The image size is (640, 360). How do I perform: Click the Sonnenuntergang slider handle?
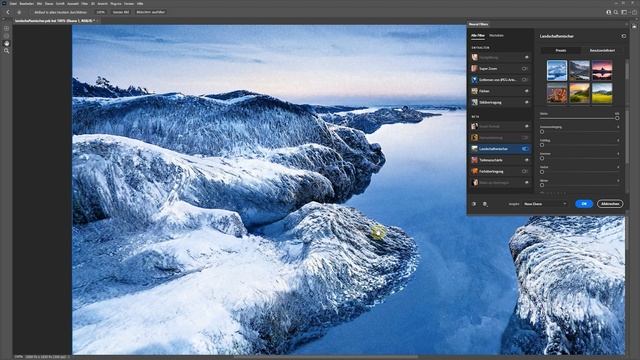[542, 132]
